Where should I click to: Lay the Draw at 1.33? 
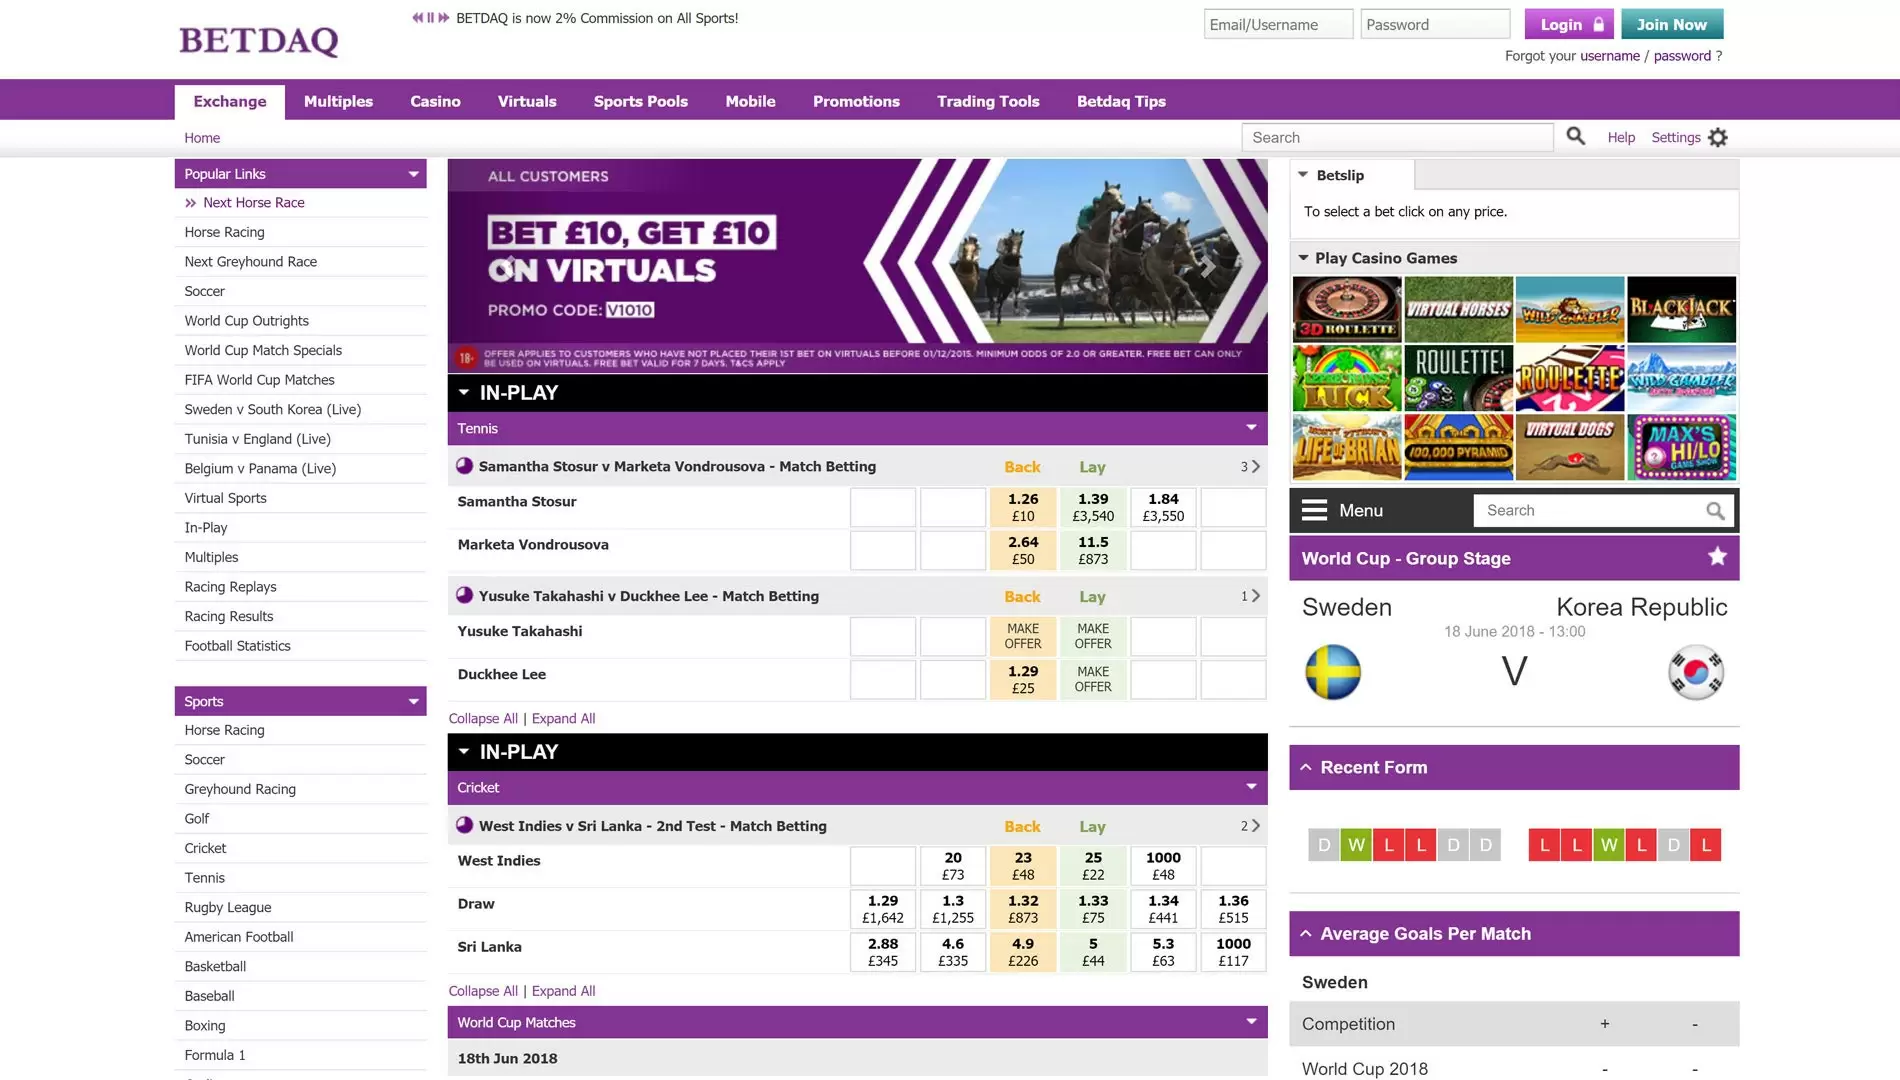(x=1093, y=908)
